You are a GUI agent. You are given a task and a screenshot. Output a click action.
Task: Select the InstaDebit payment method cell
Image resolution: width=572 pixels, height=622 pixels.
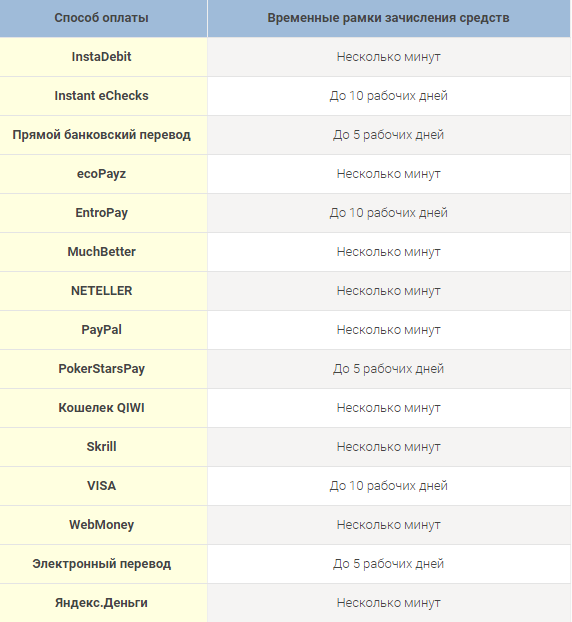click(x=101, y=57)
